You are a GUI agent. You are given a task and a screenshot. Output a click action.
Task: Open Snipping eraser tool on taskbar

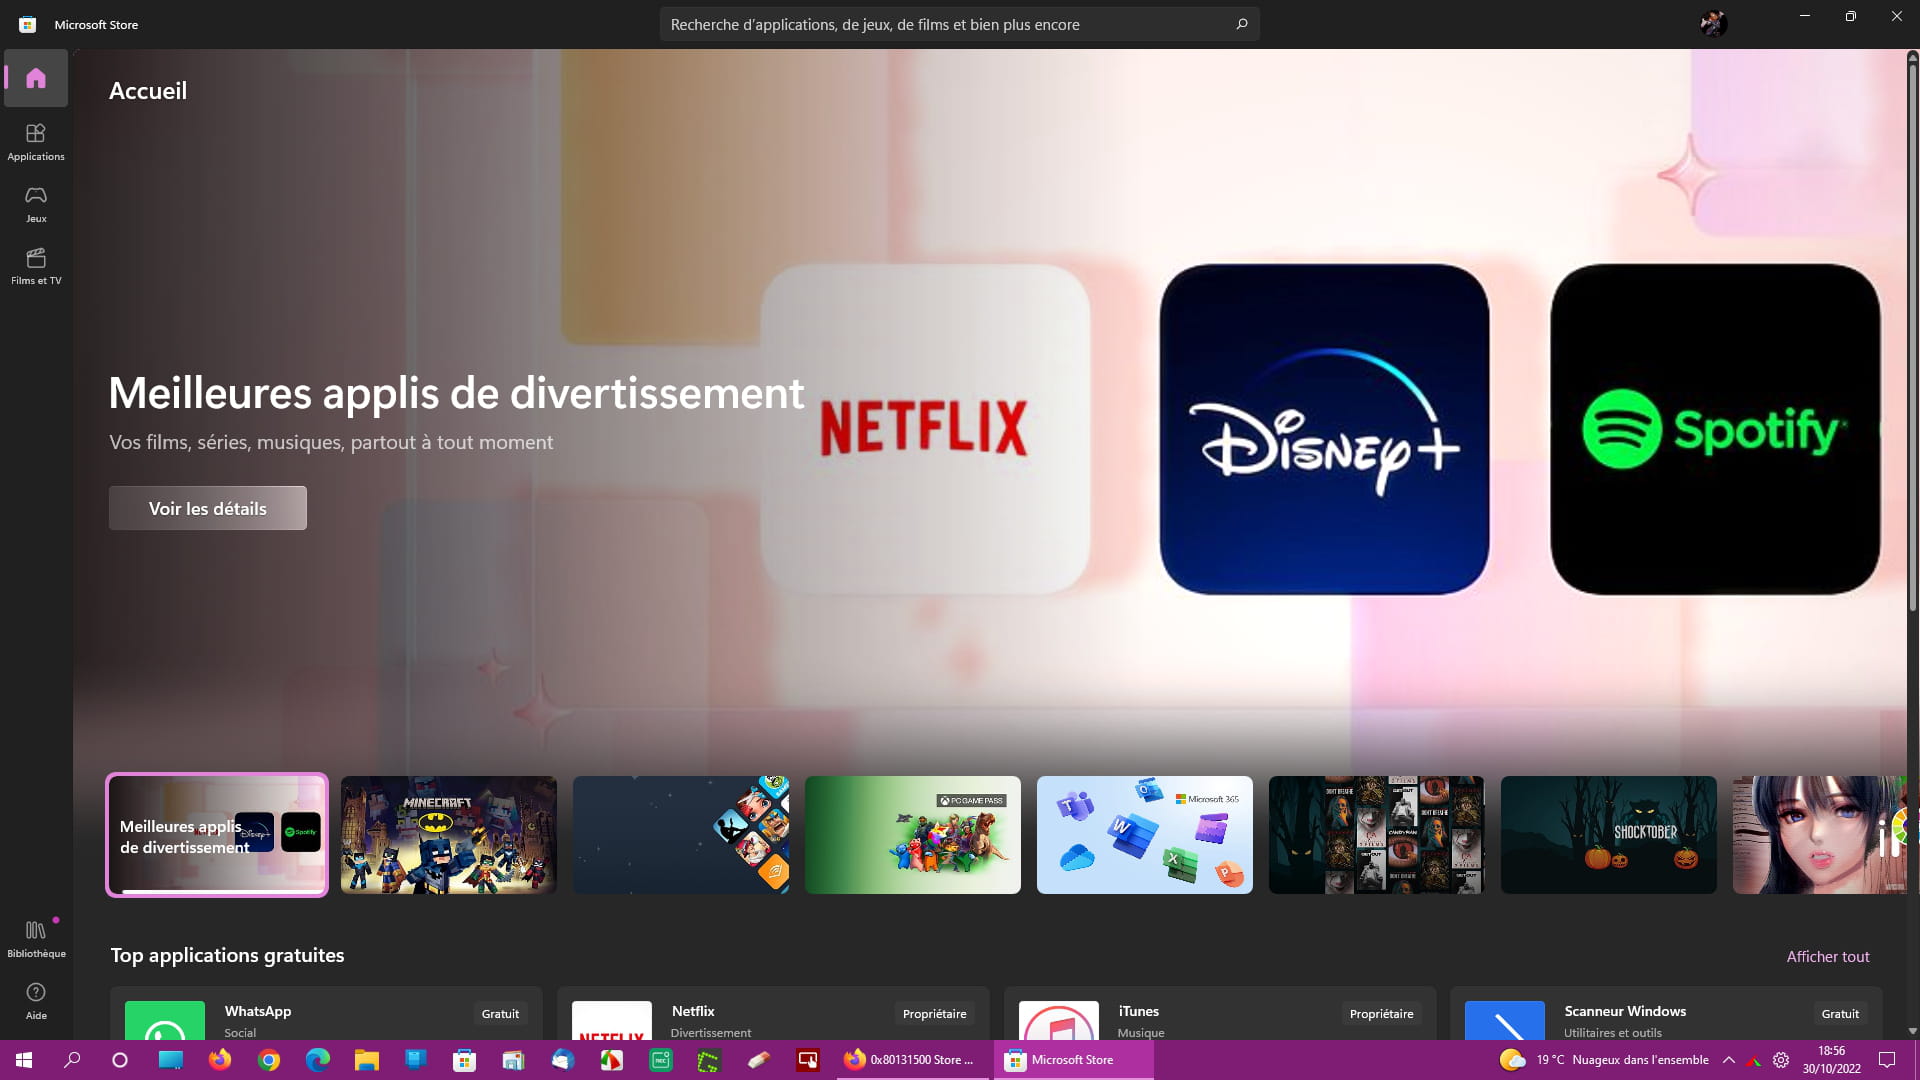point(759,1060)
